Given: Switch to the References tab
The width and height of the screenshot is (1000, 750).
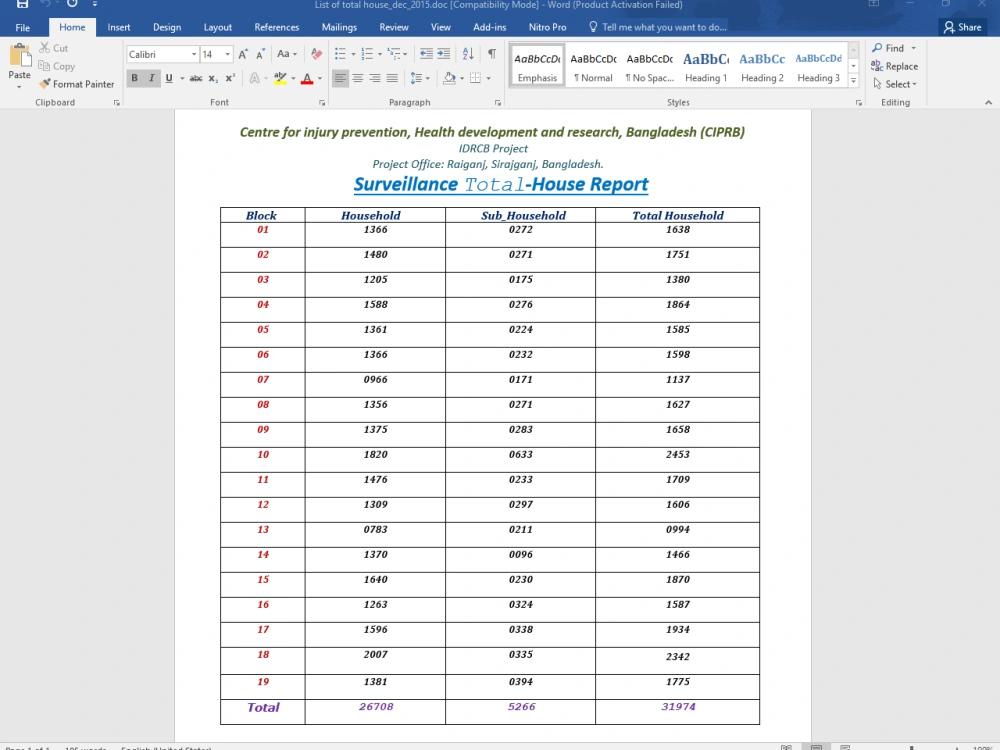Looking at the screenshot, I should (x=277, y=27).
